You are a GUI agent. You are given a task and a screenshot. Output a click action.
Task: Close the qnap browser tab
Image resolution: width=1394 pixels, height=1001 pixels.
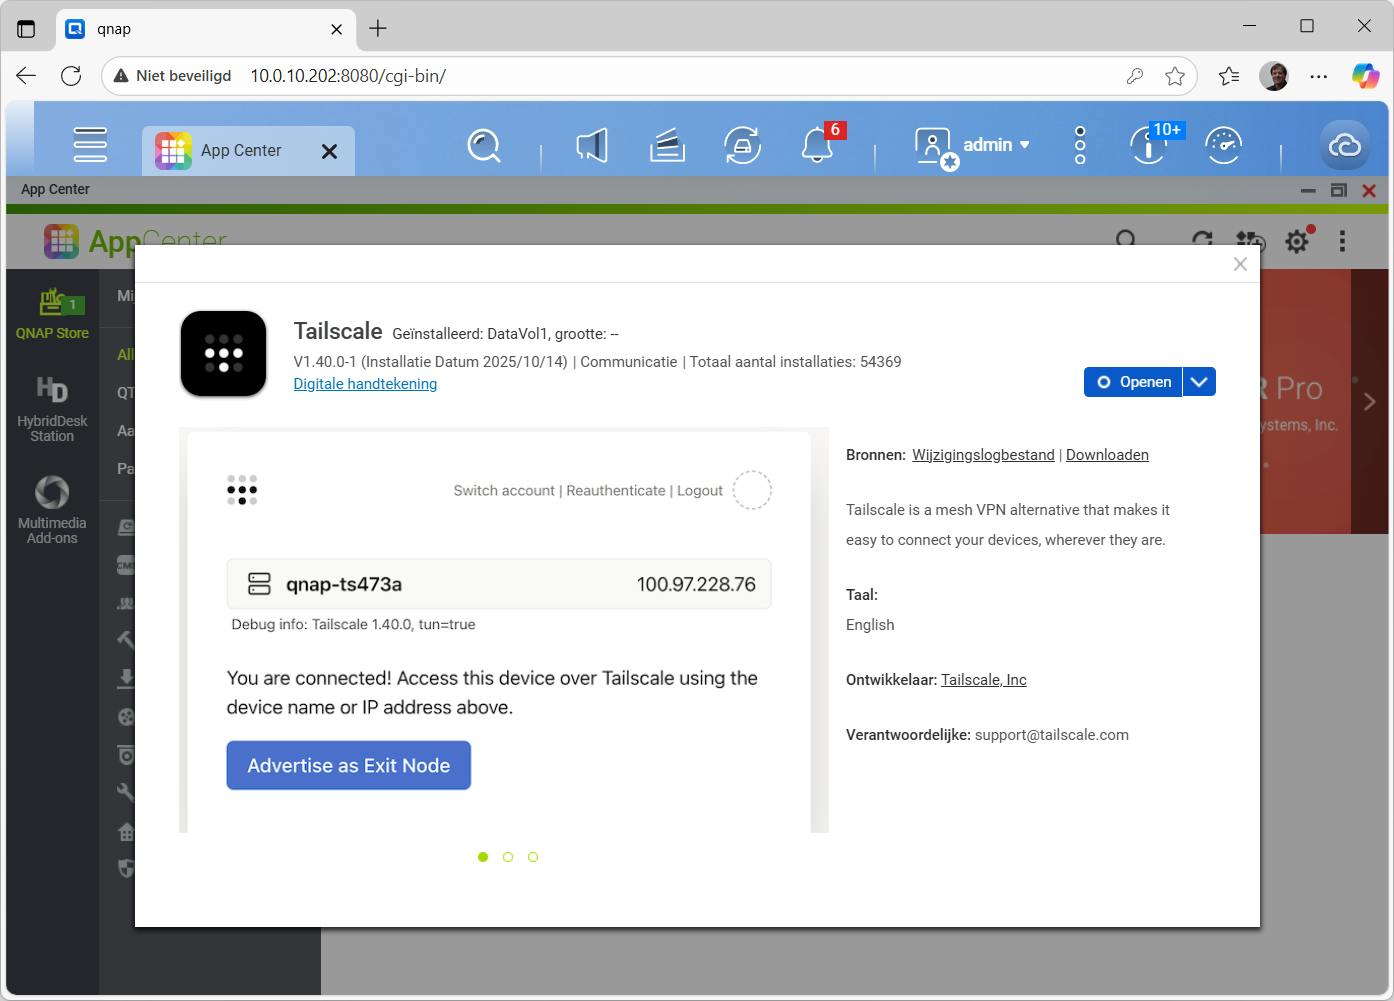tap(337, 29)
